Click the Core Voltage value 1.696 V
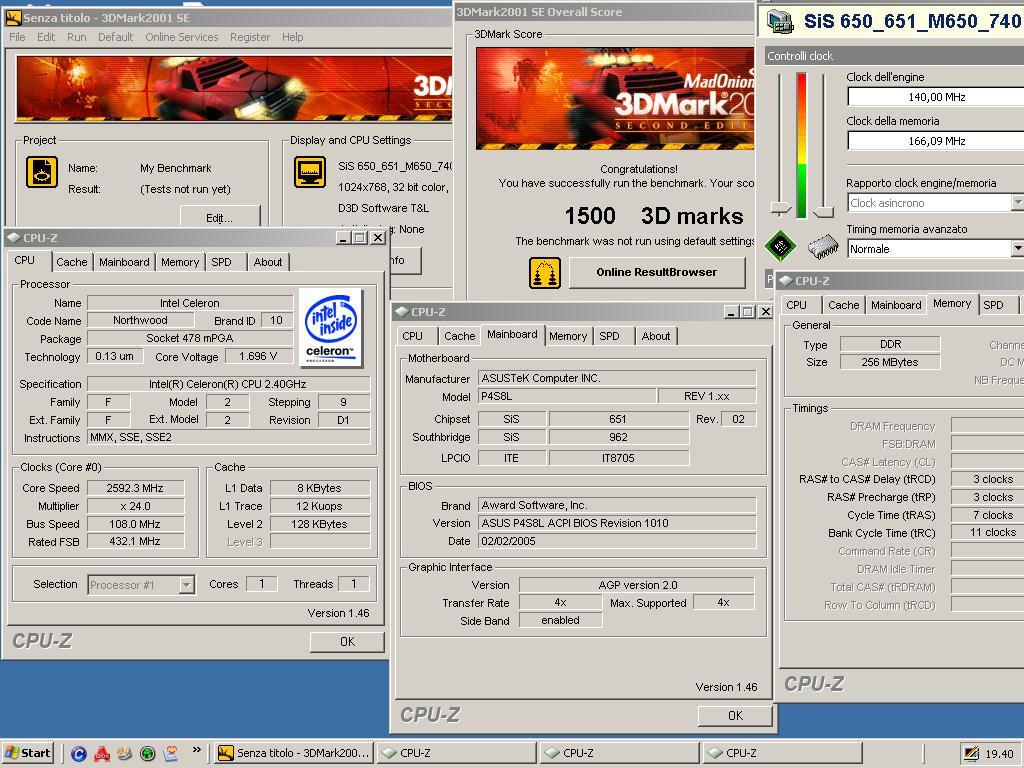 [259, 356]
